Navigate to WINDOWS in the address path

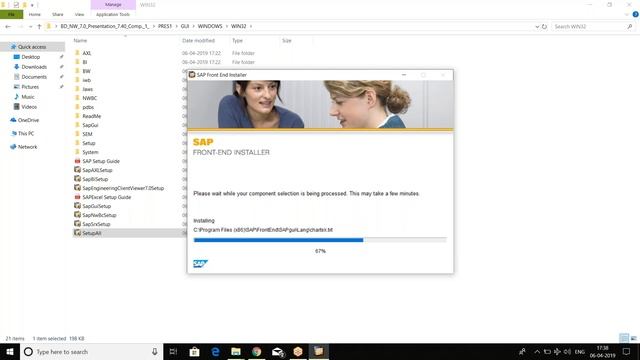click(210, 26)
